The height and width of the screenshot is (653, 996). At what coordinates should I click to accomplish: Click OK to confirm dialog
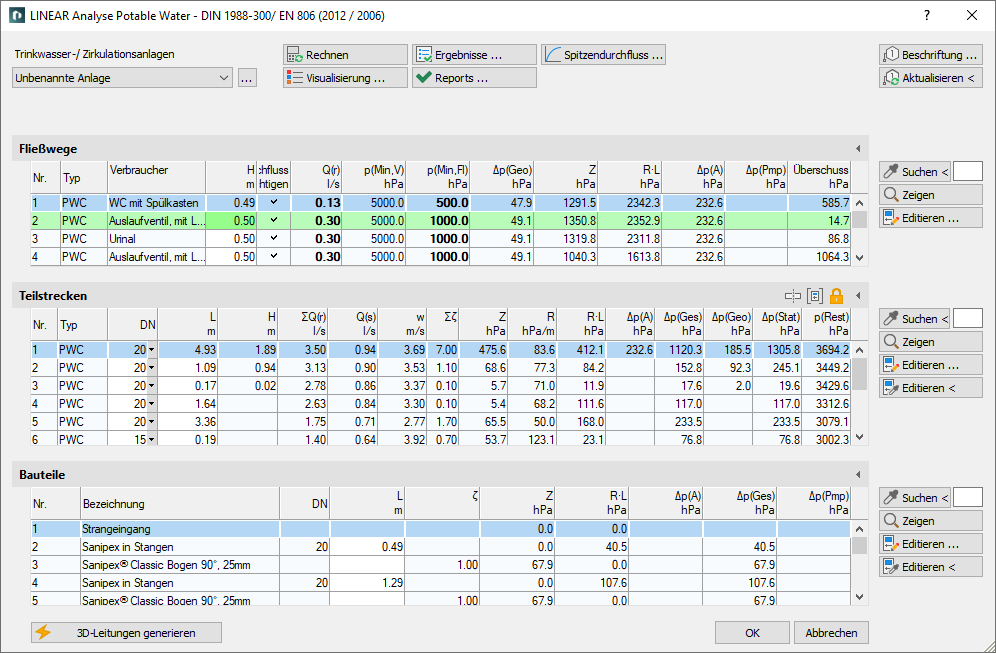pyautogui.click(x=753, y=633)
